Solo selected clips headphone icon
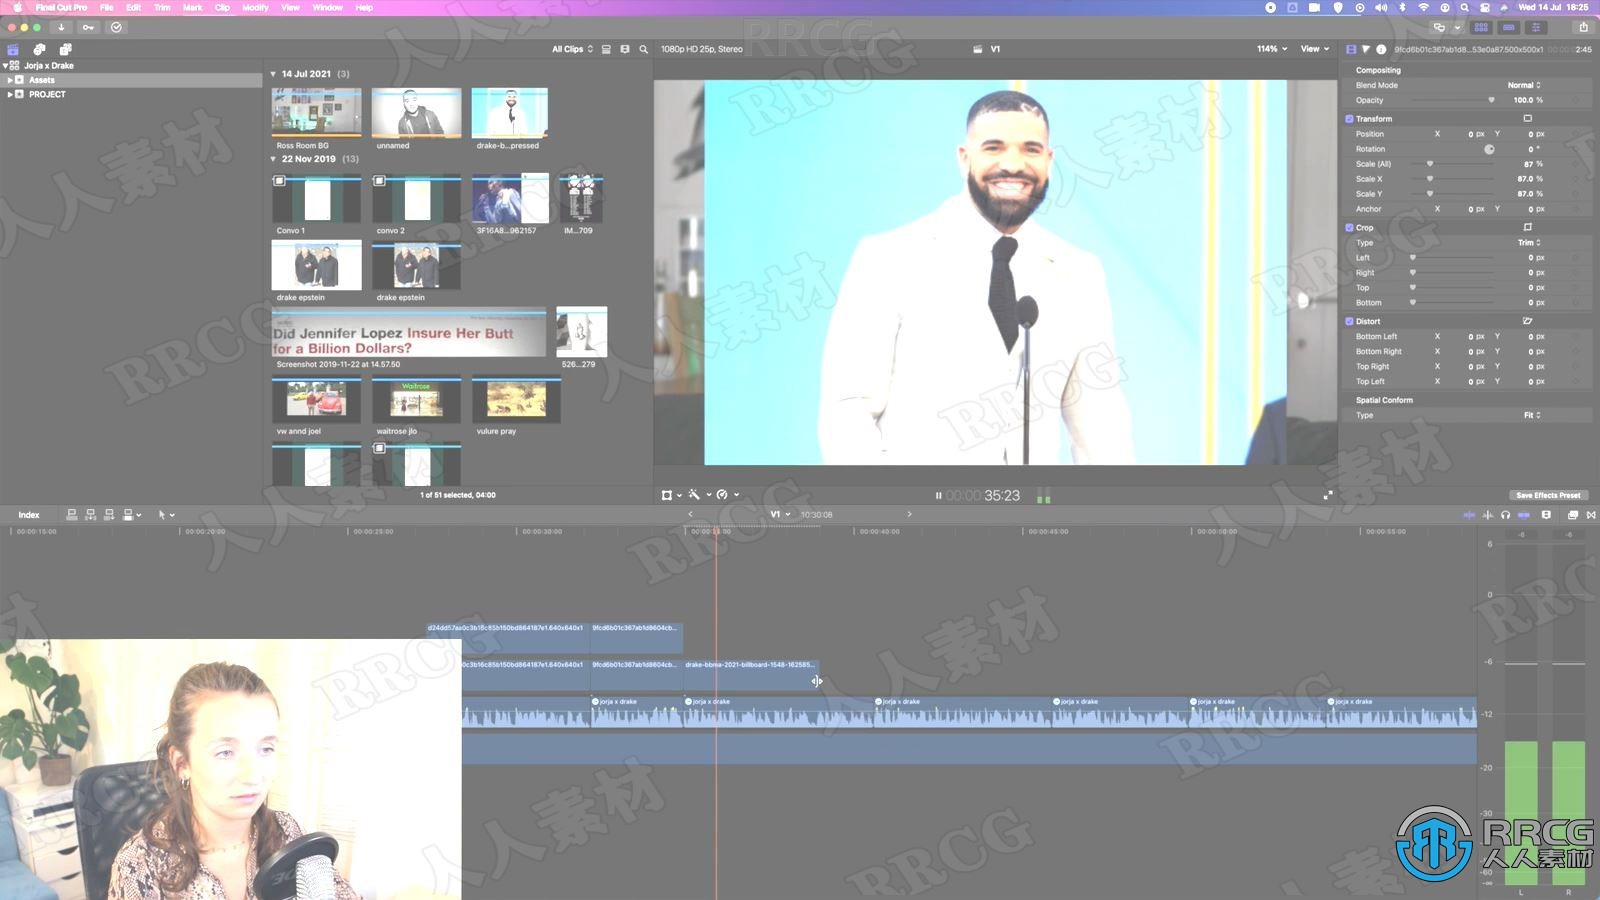The width and height of the screenshot is (1600, 900). (x=1506, y=515)
